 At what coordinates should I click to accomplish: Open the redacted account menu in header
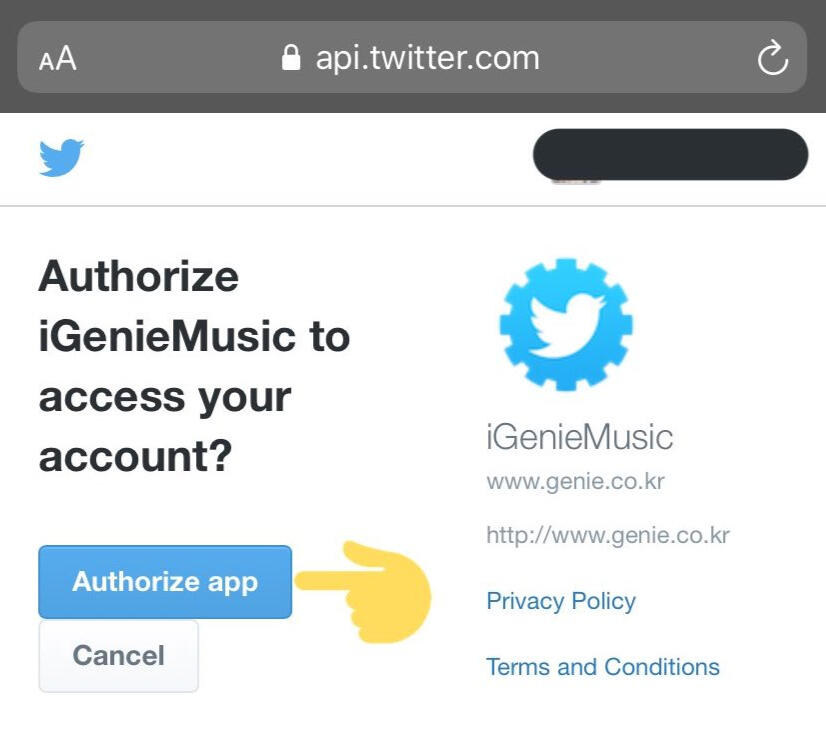[670, 155]
